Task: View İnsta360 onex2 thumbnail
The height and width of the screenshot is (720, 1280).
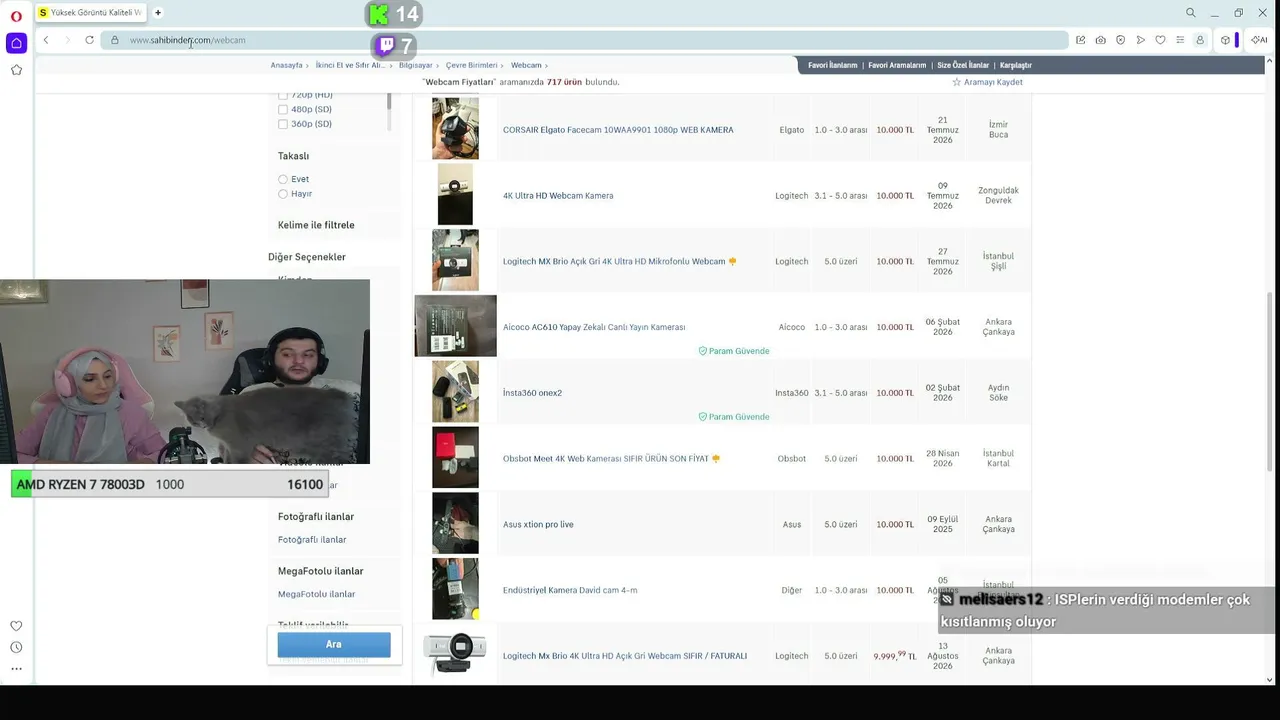Action: tap(455, 392)
